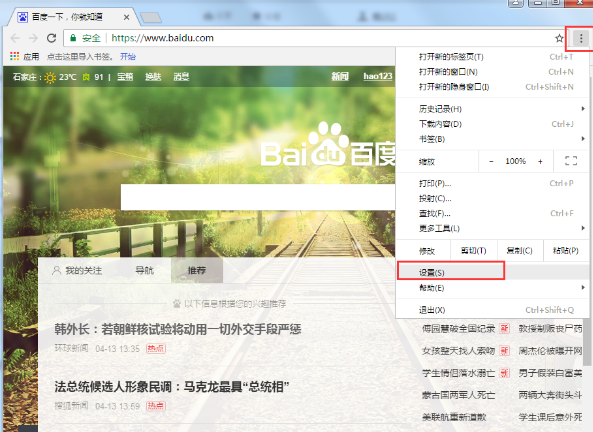Click the 热点 tag under 环球新闻 headline
Viewport: 593px width, 432px height.
coord(156,348)
